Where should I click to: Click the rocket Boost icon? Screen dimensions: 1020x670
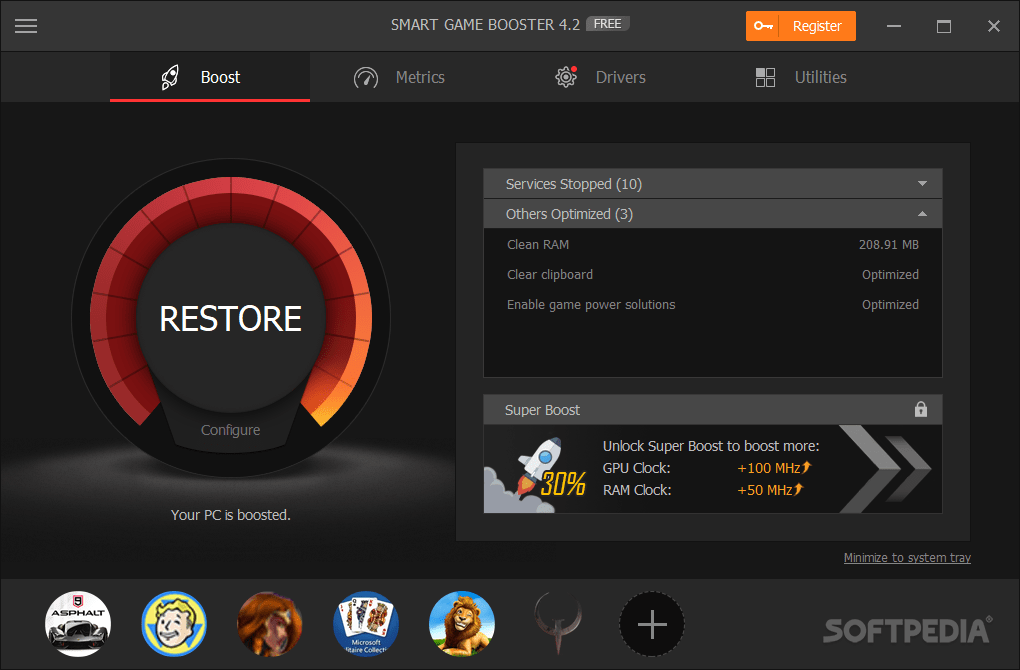tap(170, 77)
